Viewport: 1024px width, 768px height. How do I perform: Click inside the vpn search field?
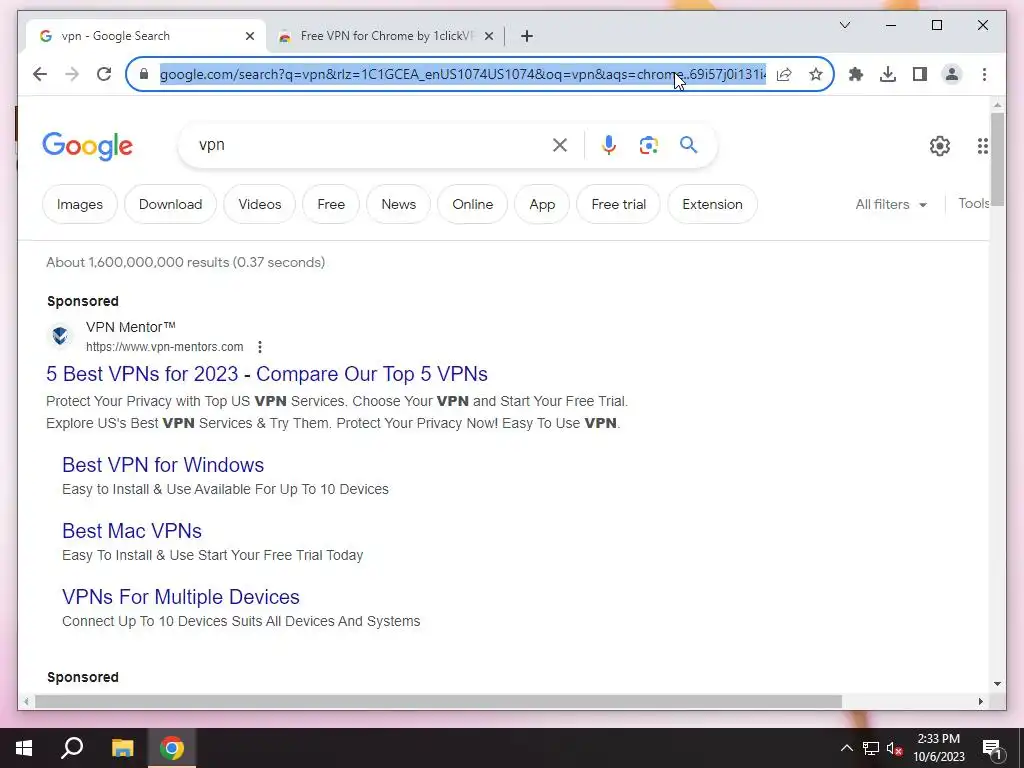pyautogui.click(x=372, y=145)
